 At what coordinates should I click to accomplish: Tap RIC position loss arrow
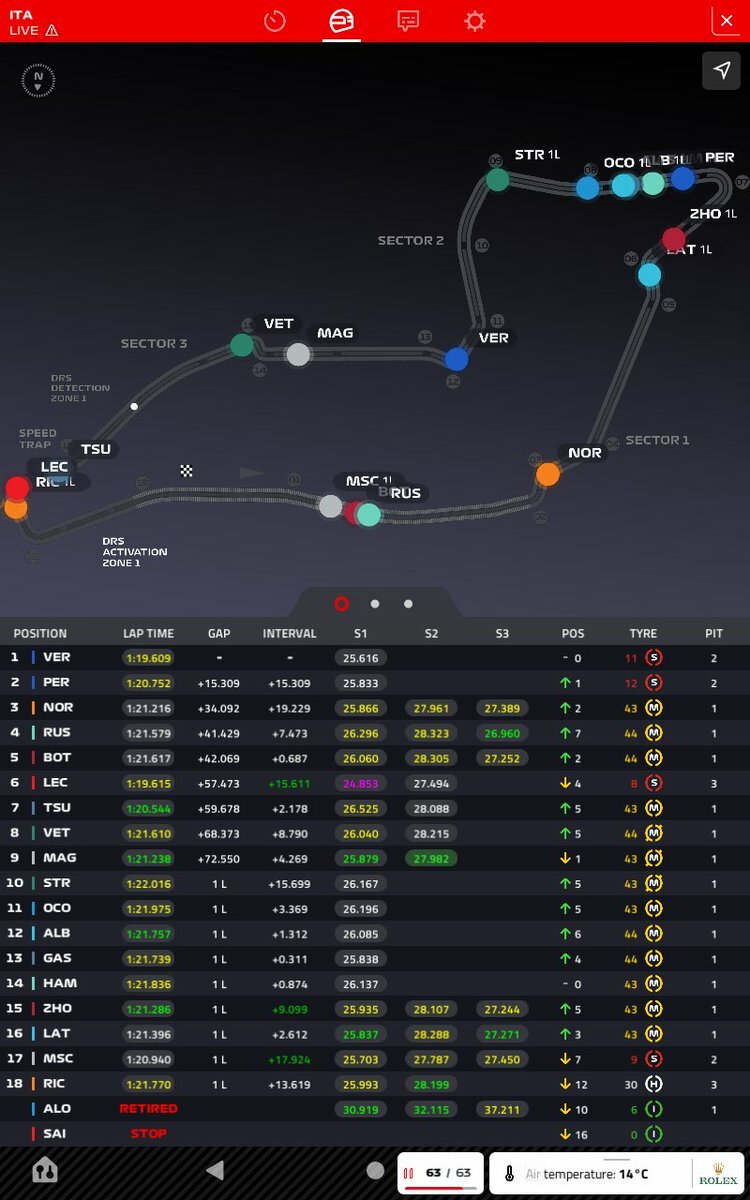(x=565, y=1083)
